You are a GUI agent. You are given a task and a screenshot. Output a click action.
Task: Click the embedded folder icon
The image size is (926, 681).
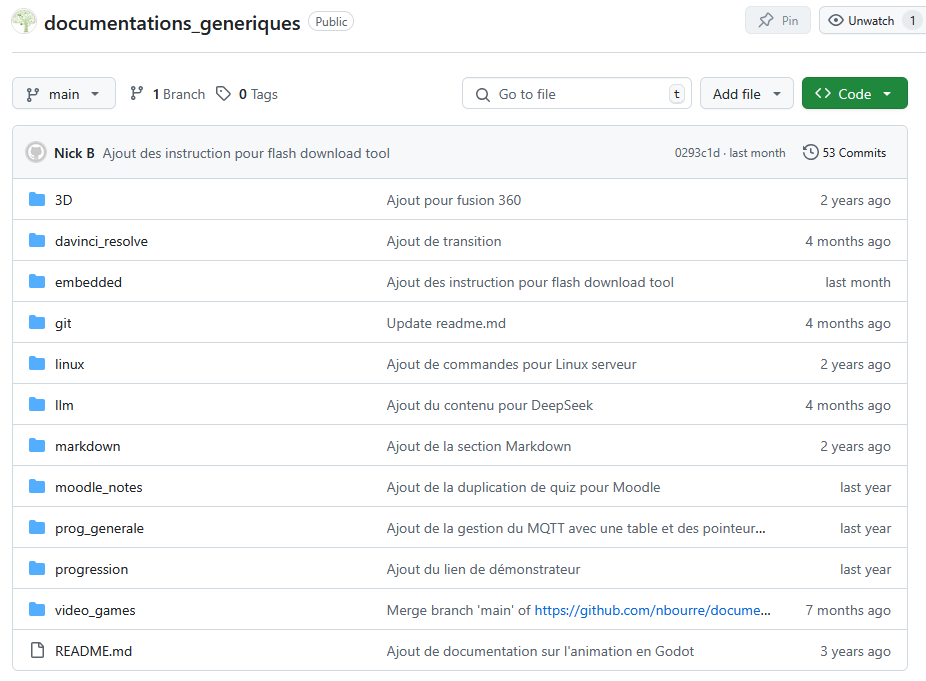click(x=37, y=282)
